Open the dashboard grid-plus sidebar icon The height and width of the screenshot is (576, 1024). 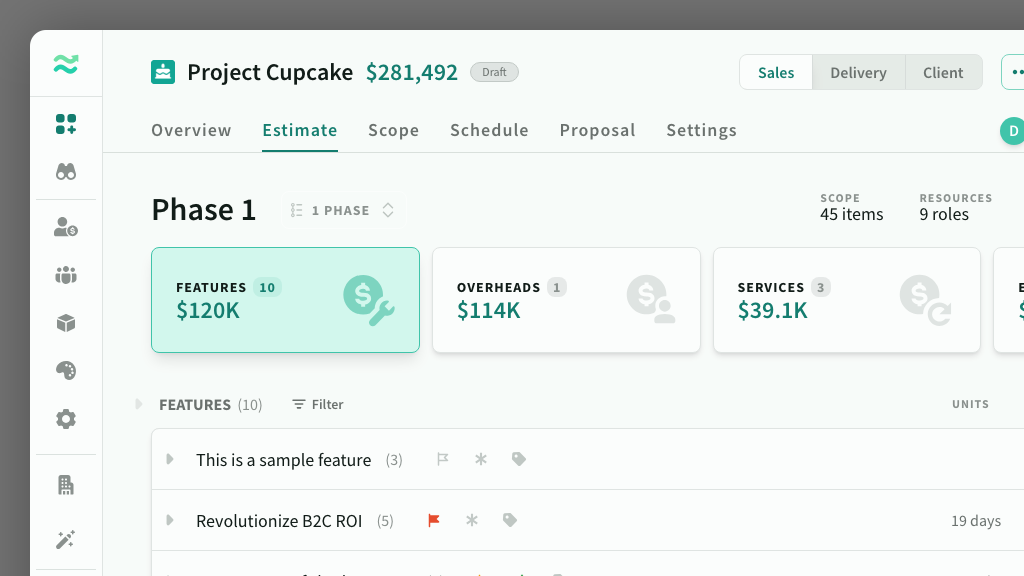(x=66, y=124)
